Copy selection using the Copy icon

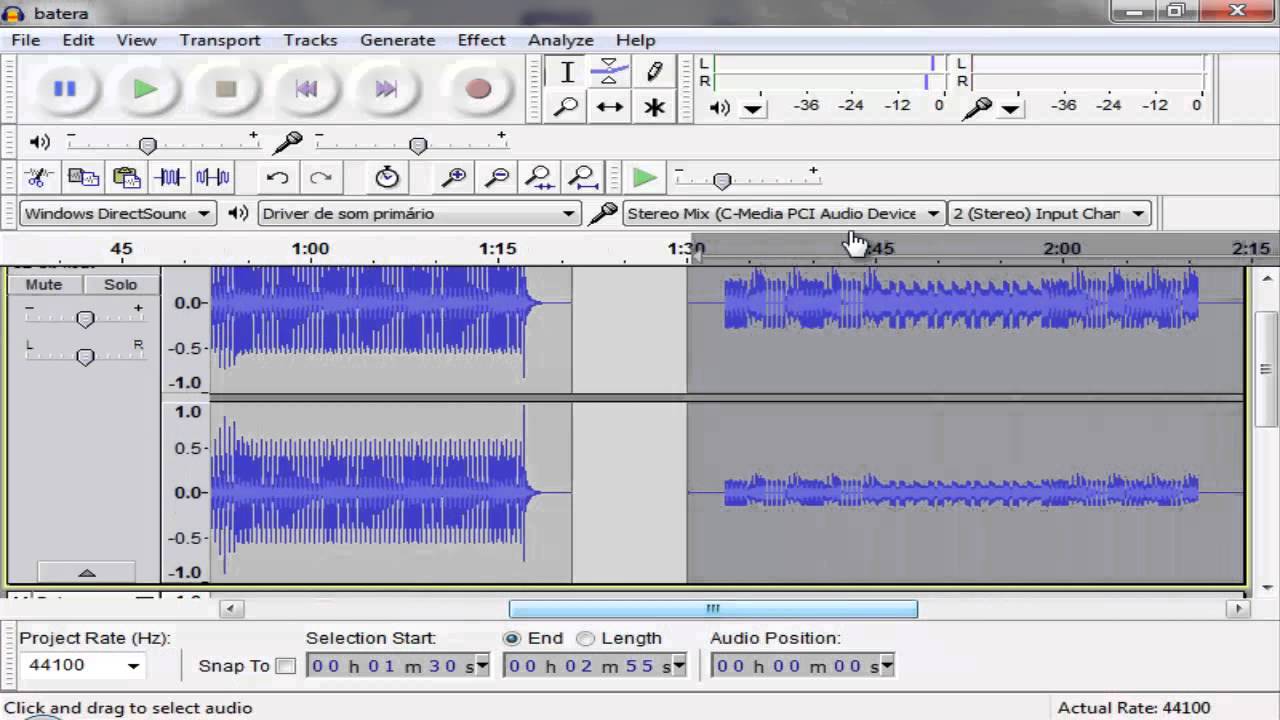click(x=83, y=178)
